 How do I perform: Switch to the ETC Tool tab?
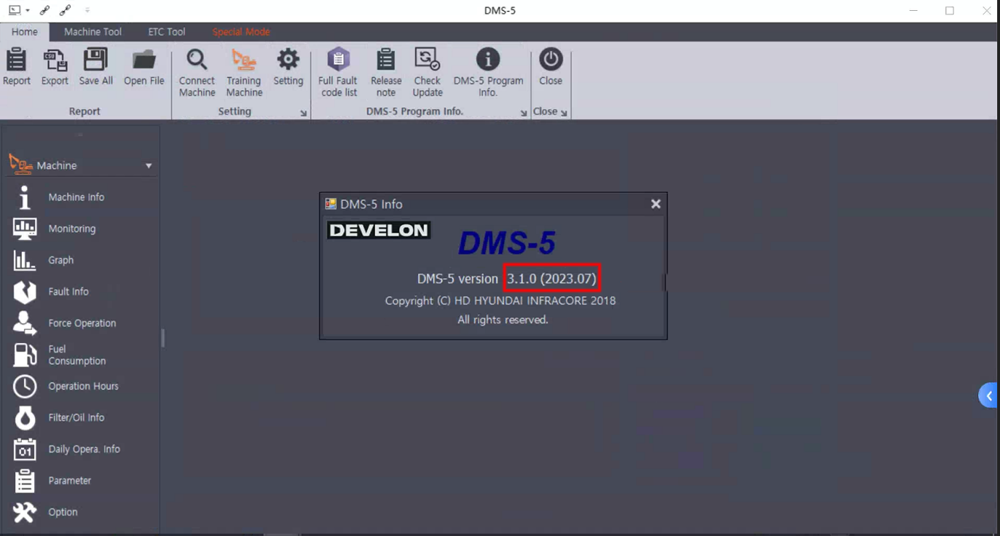click(x=166, y=32)
